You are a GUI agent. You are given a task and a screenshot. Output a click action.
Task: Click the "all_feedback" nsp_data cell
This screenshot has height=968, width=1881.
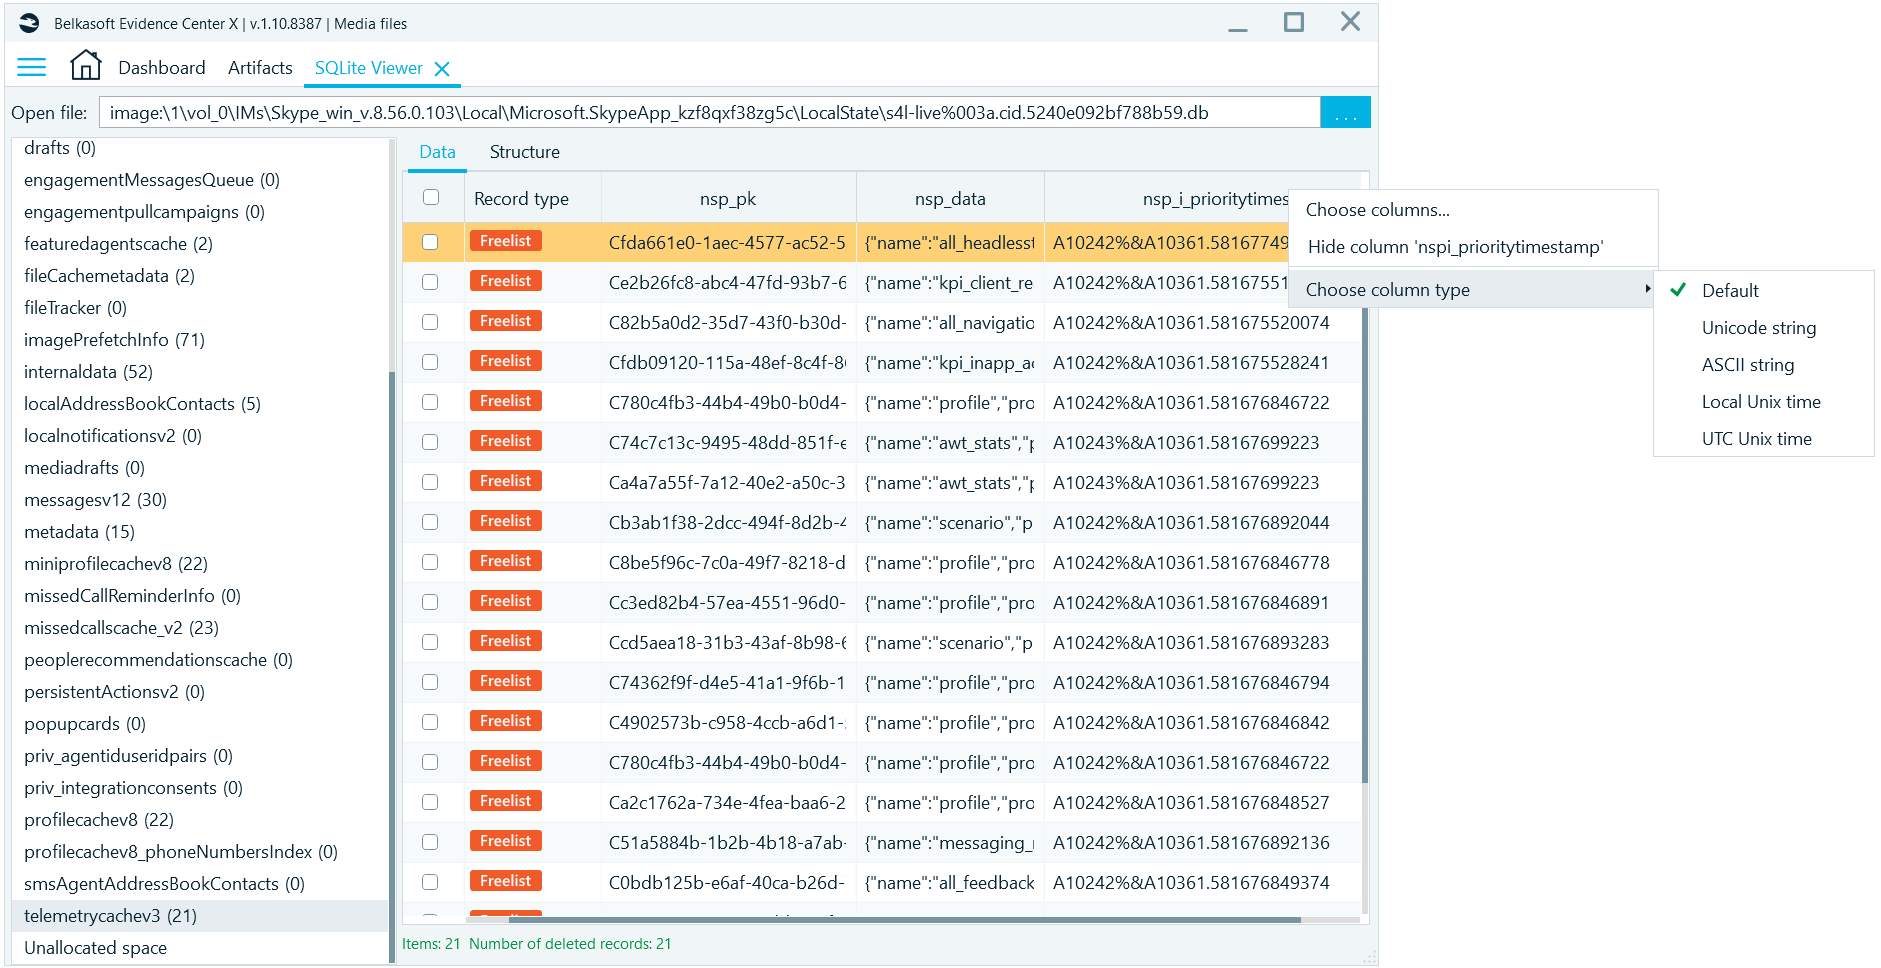950,883
